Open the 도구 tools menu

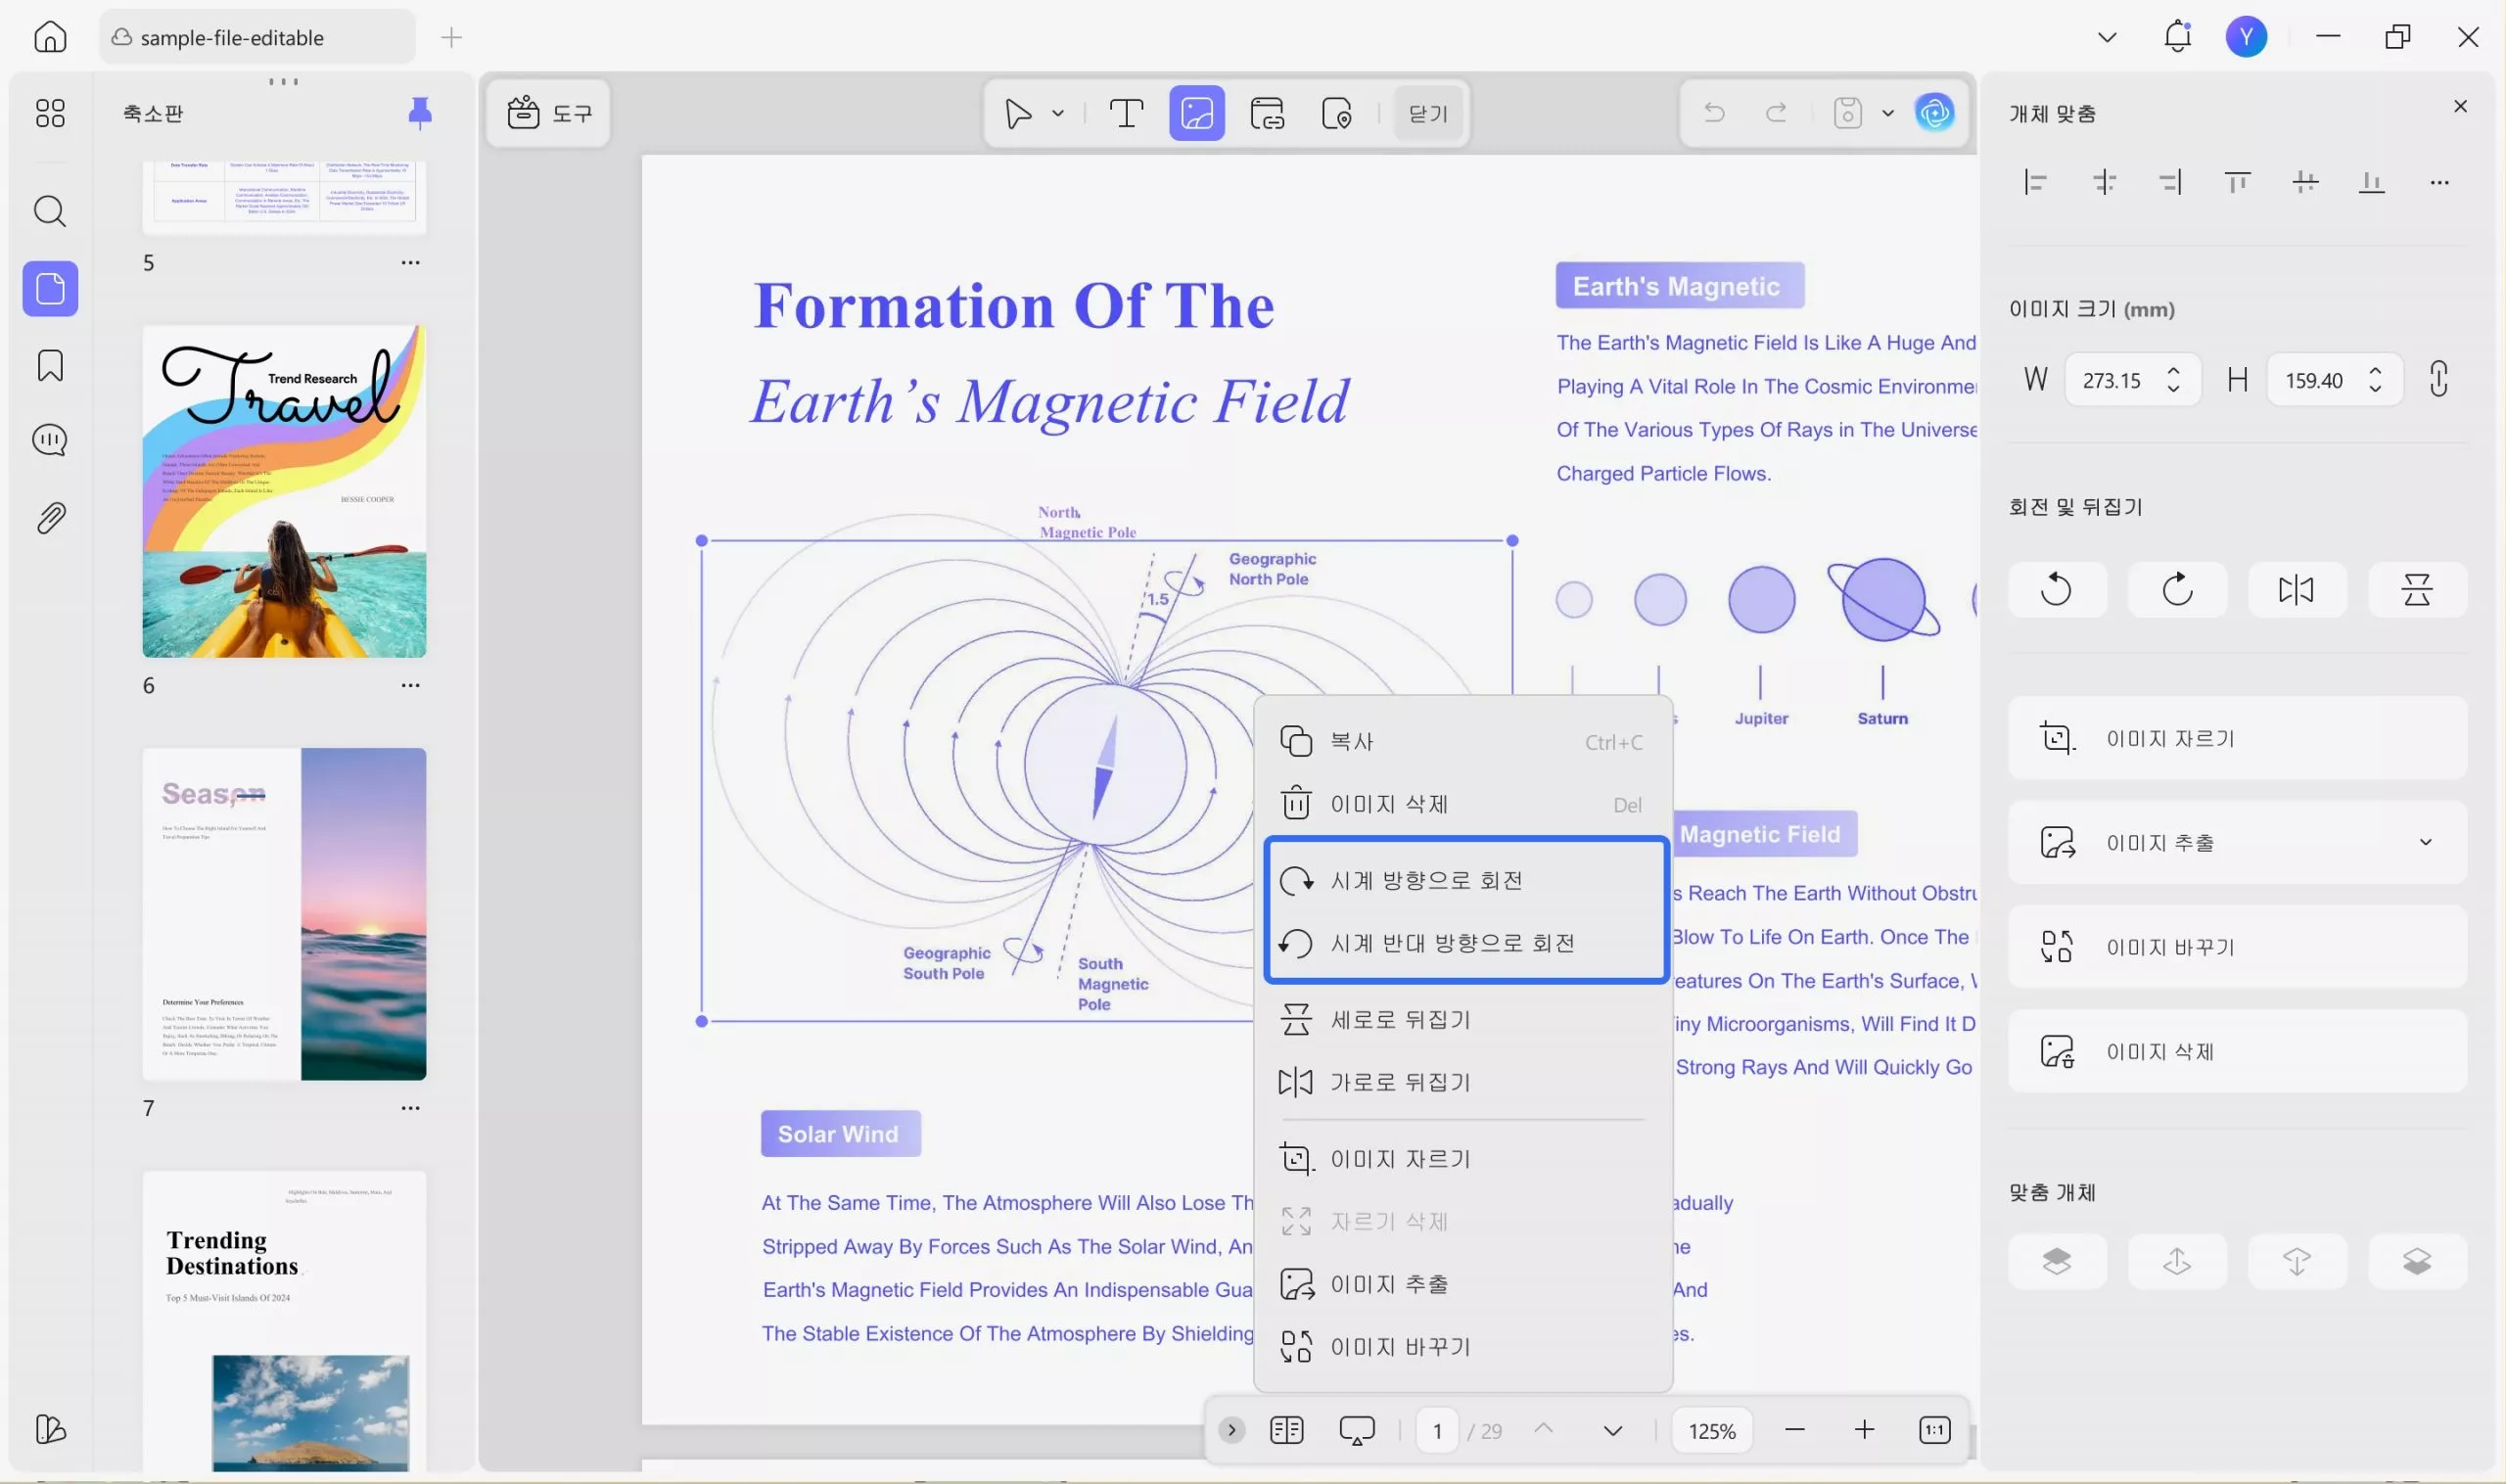[x=549, y=113]
